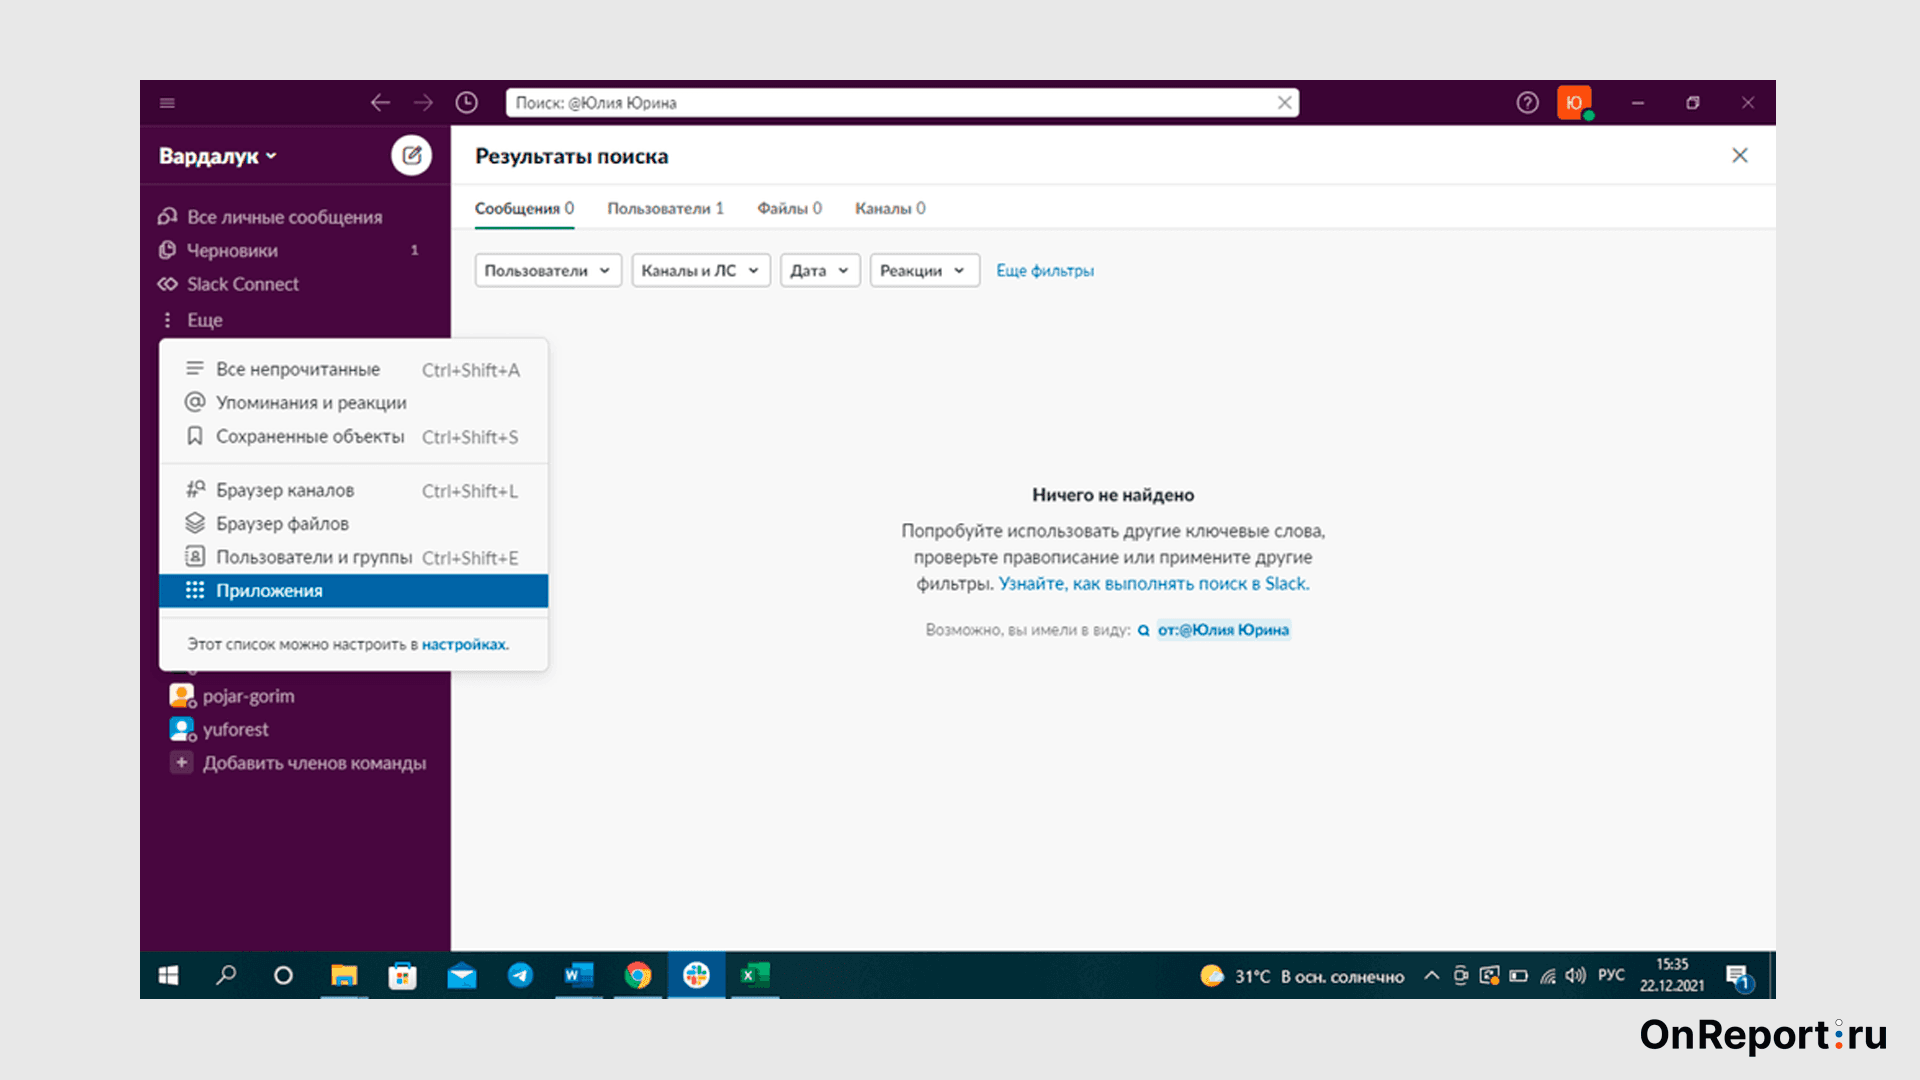
Task: Open the Каналы и ЛС filter dropdown
Action: tap(700, 270)
